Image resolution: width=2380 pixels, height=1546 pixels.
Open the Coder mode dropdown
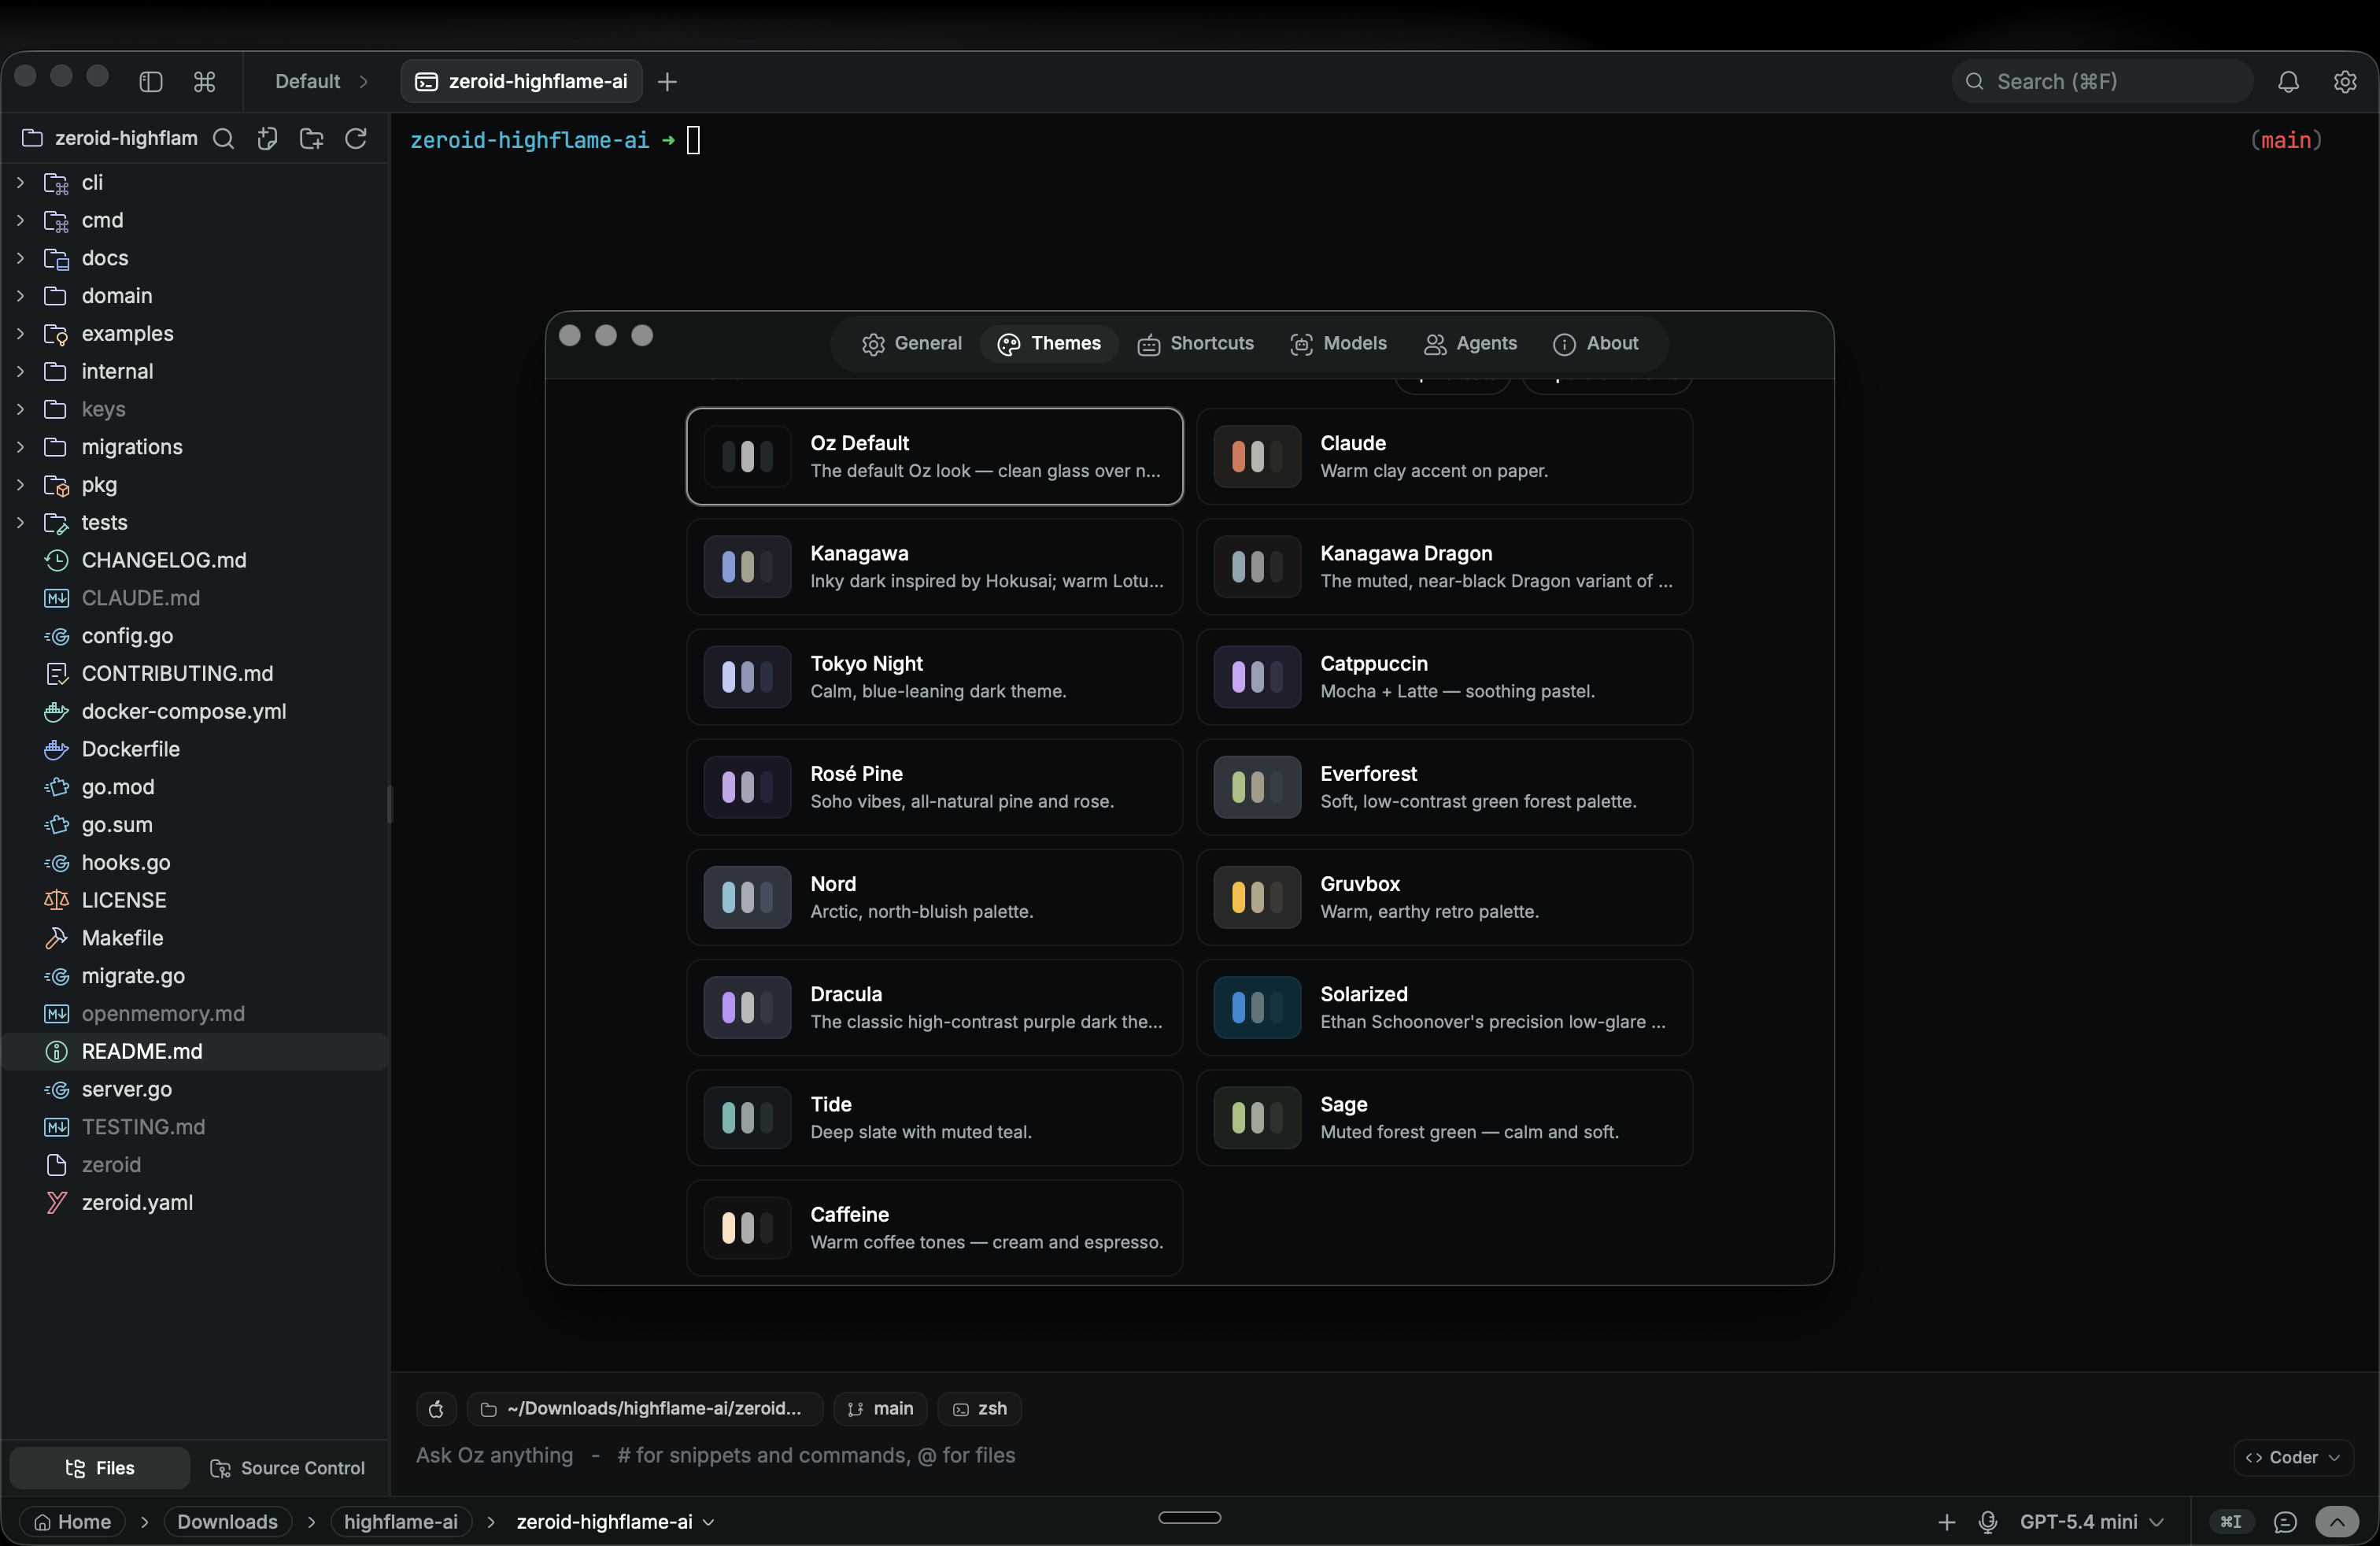click(x=2292, y=1457)
